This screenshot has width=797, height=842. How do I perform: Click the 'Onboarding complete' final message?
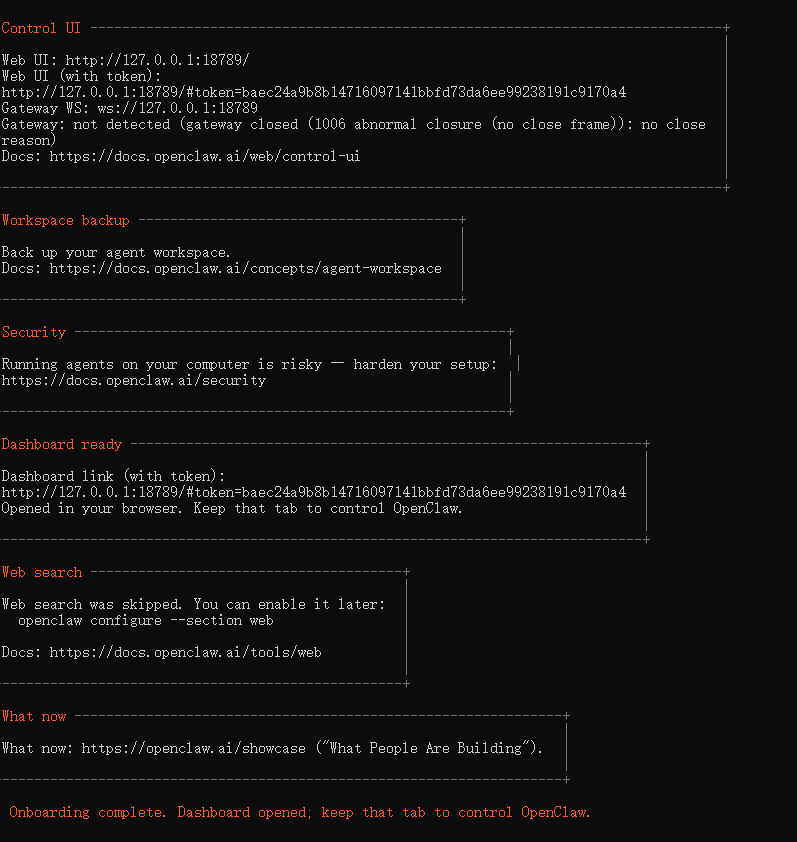tap(300, 812)
